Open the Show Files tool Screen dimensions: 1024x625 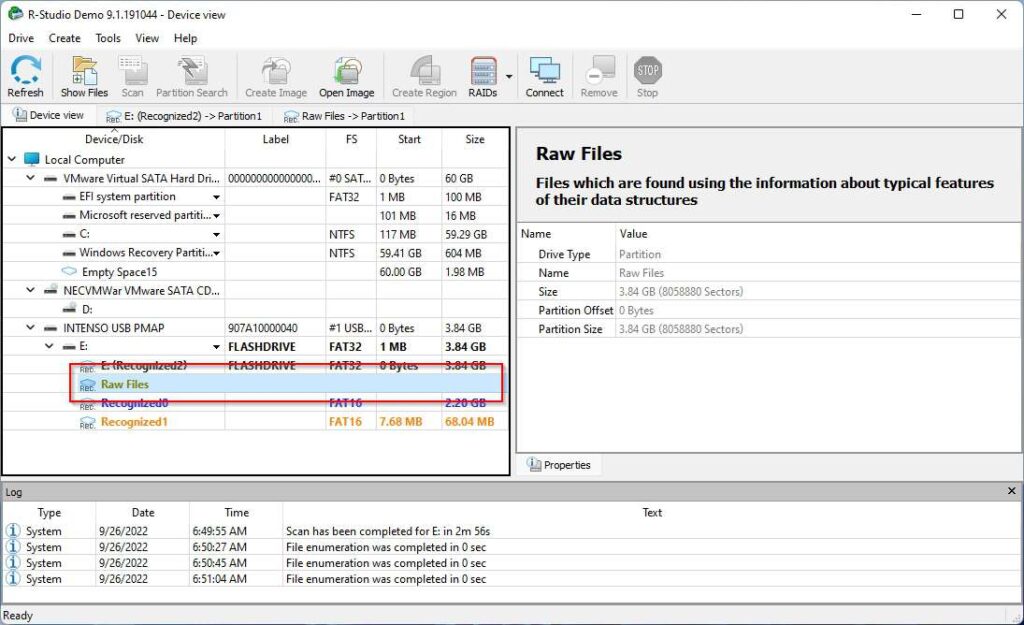click(x=83, y=74)
